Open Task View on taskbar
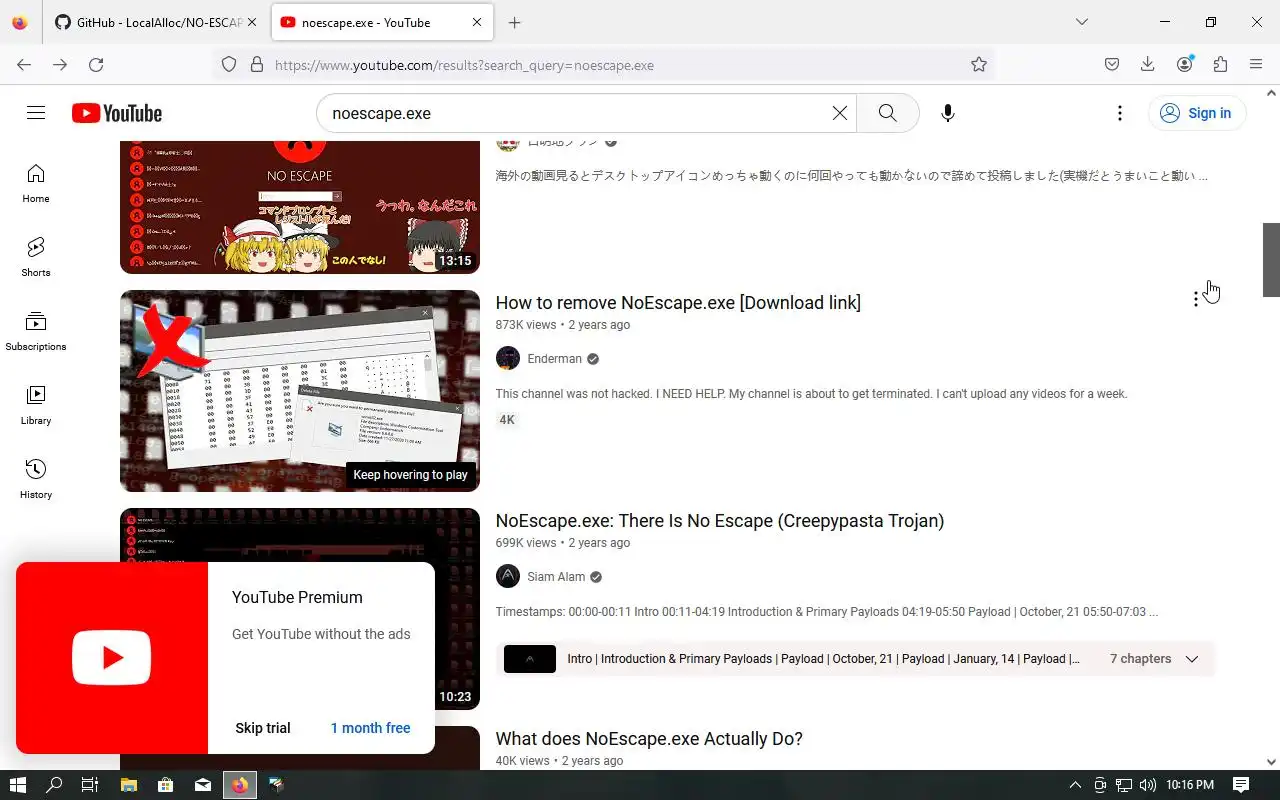This screenshot has height=800, width=1280. click(x=90, y=785)
